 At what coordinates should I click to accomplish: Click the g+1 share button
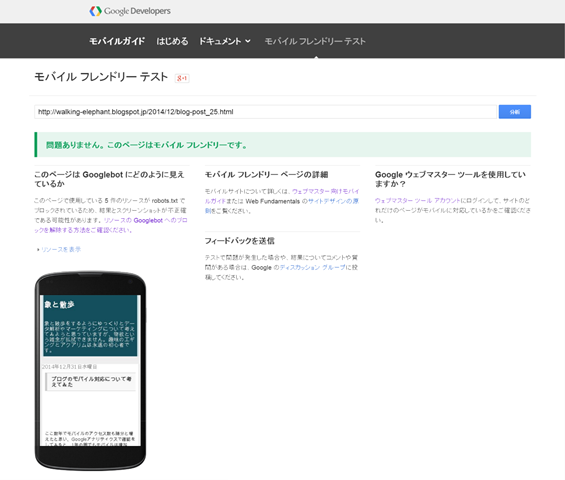point(182,78)
